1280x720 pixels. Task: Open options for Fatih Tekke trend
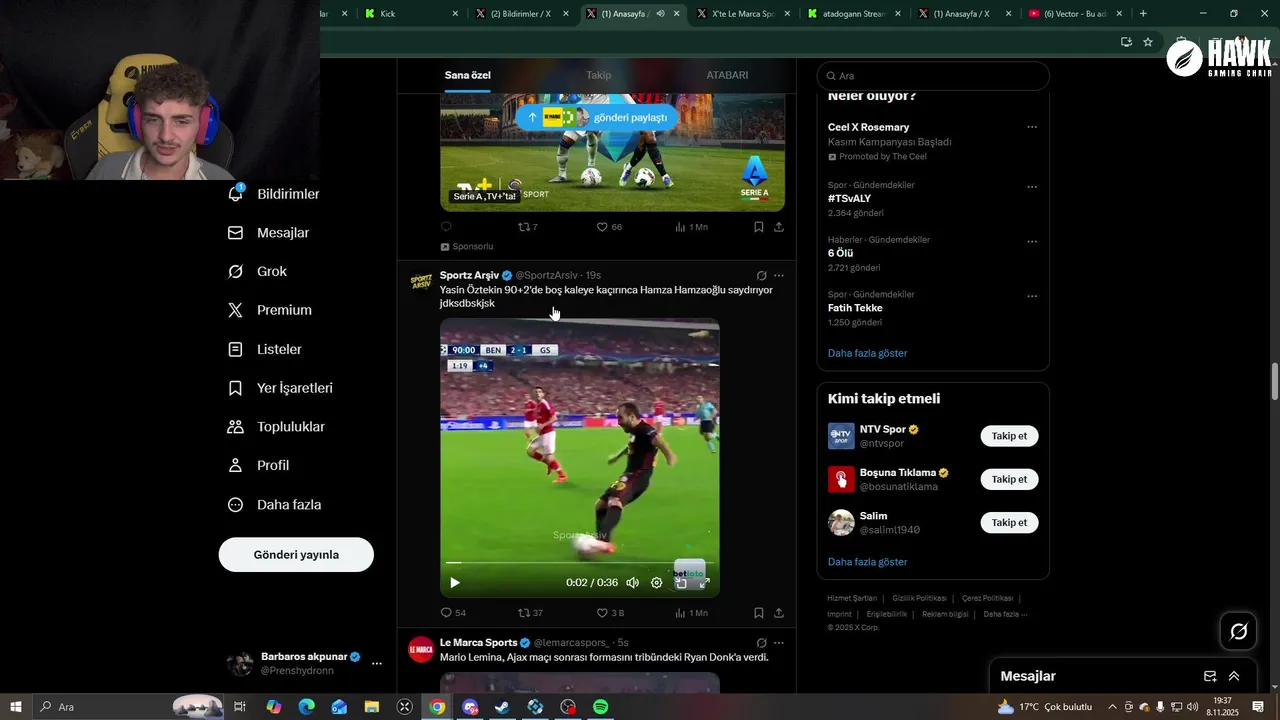(x=1032, y=297)
